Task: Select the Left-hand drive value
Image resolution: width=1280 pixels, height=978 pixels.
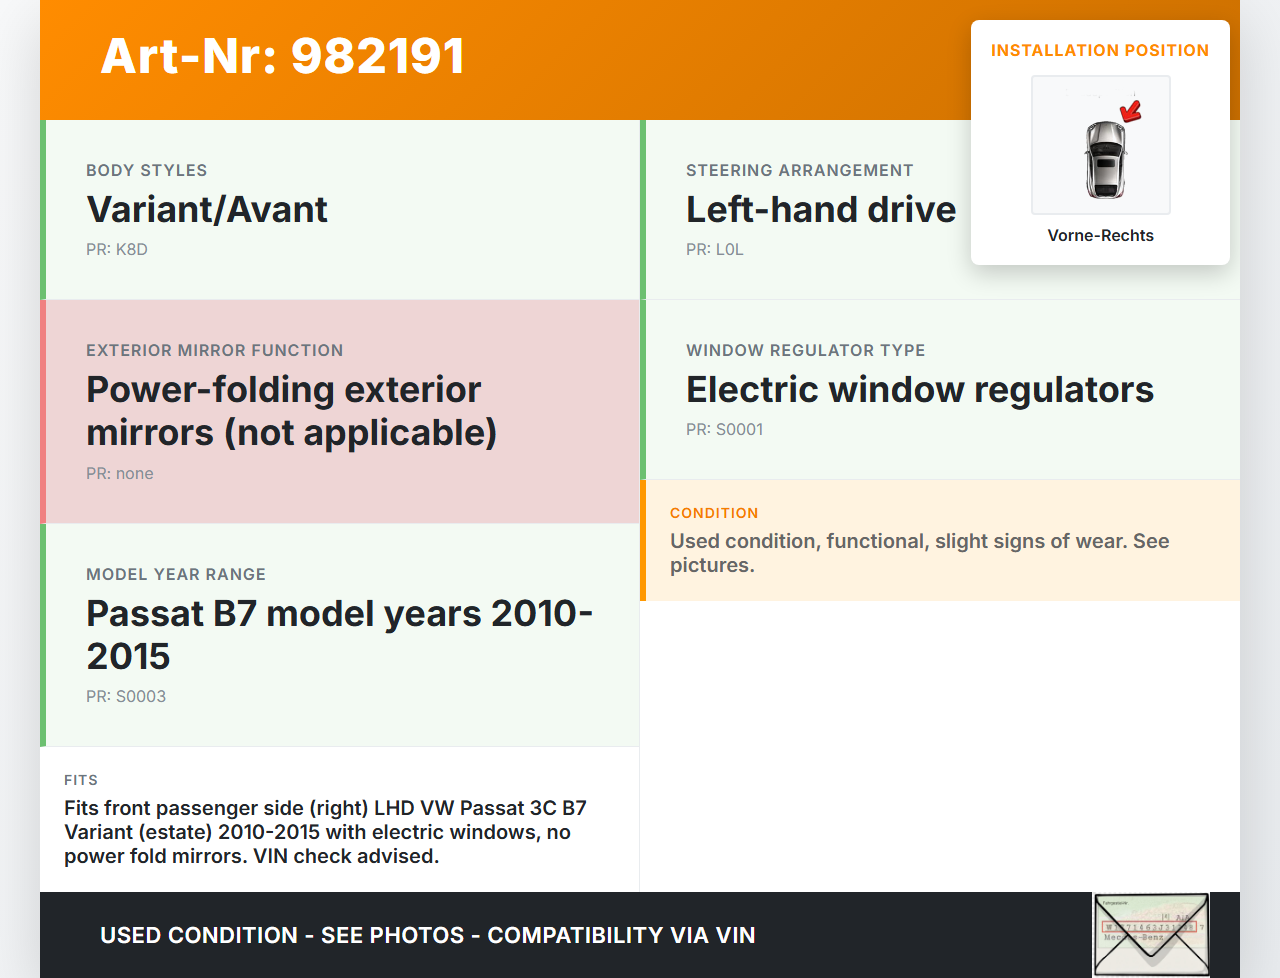Action: coord(821,209)
